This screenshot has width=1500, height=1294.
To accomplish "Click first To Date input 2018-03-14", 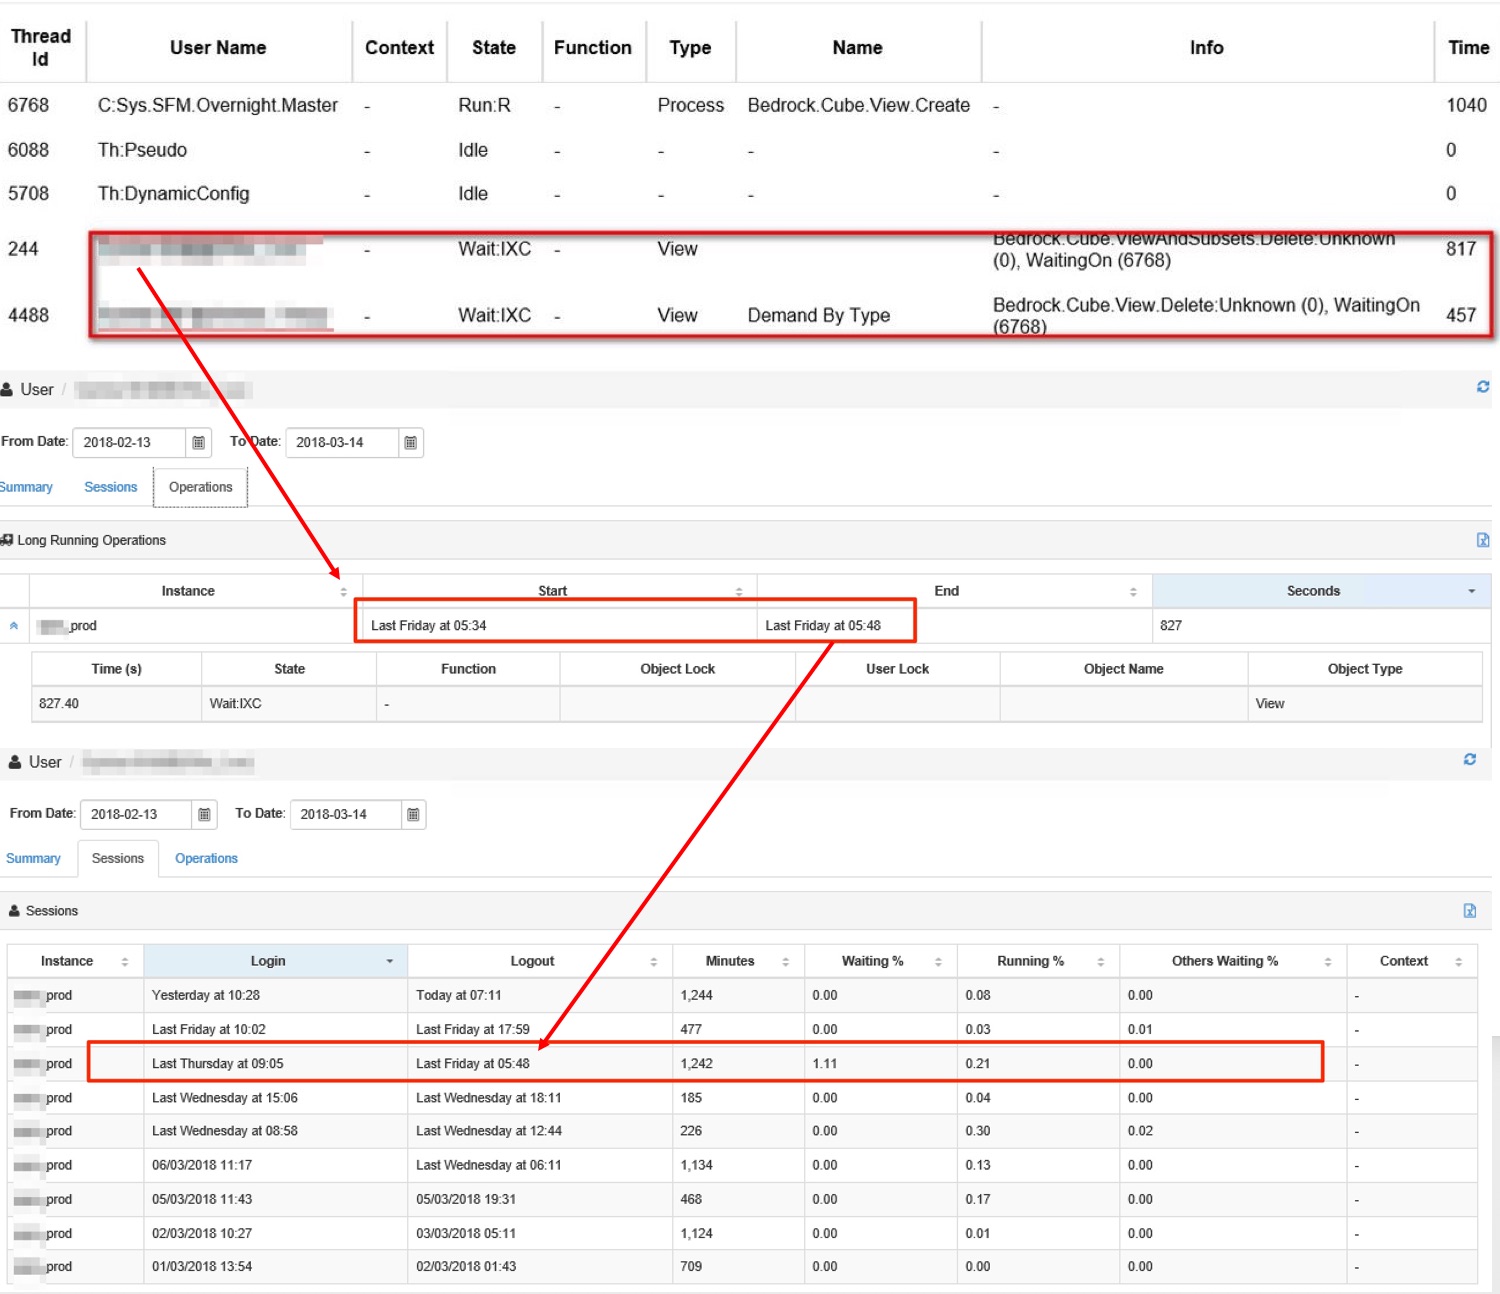I will [x=342, y=442].
